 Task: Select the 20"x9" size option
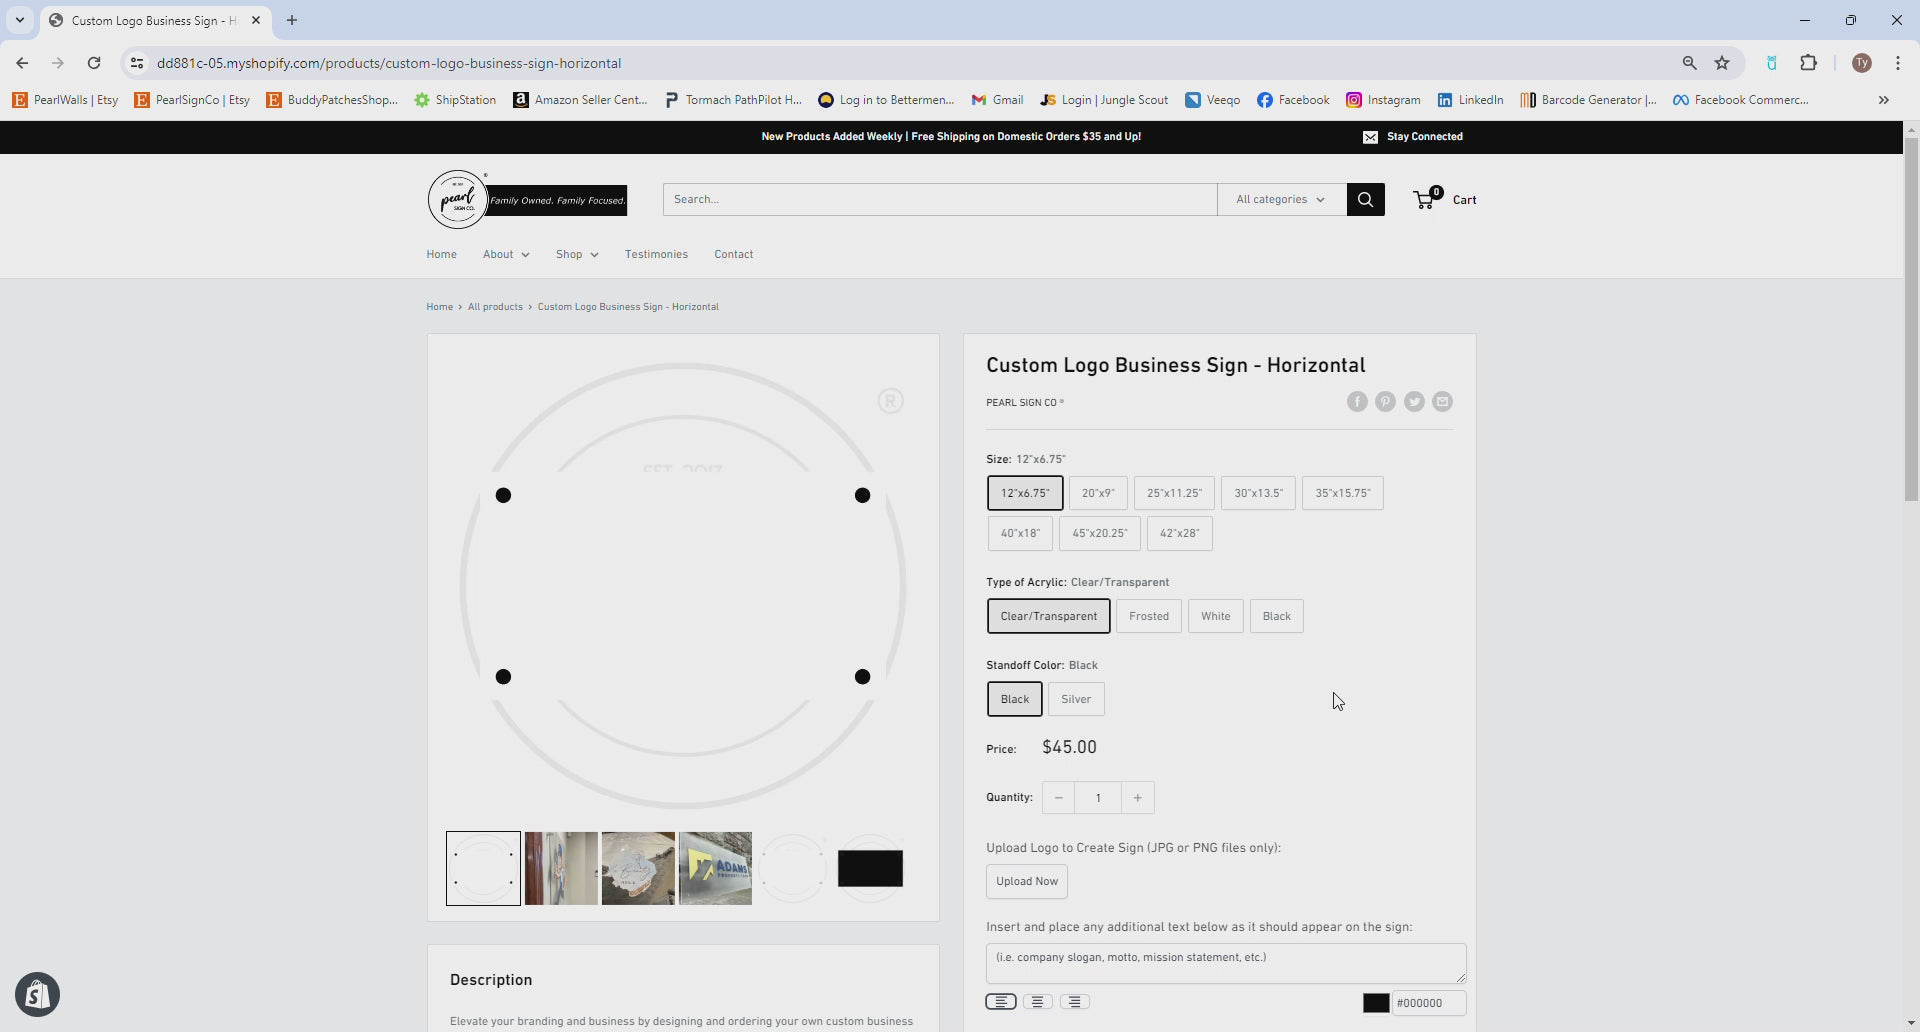point(1097,493)
